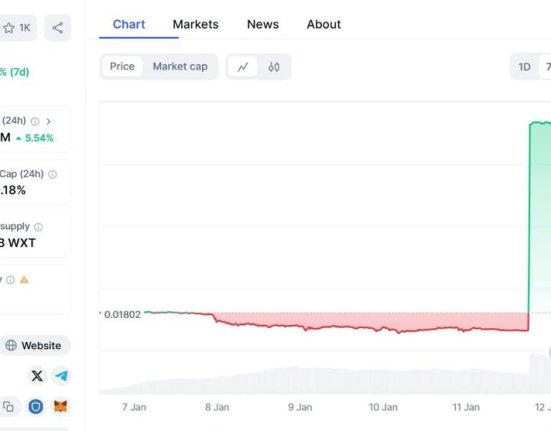This screenshot has height=431, width=551.
Task: Click the share icon button
Action: coord(58,28)
